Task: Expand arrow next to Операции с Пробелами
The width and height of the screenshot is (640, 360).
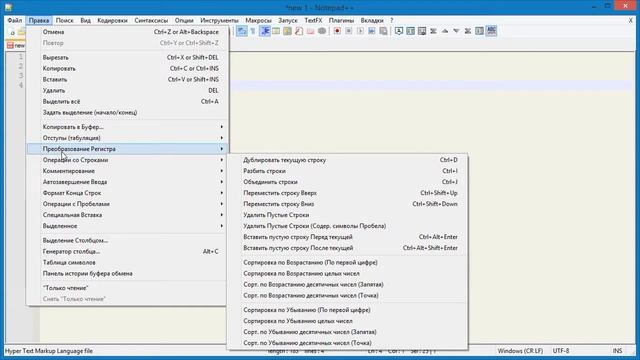Action: coord(222,204)
